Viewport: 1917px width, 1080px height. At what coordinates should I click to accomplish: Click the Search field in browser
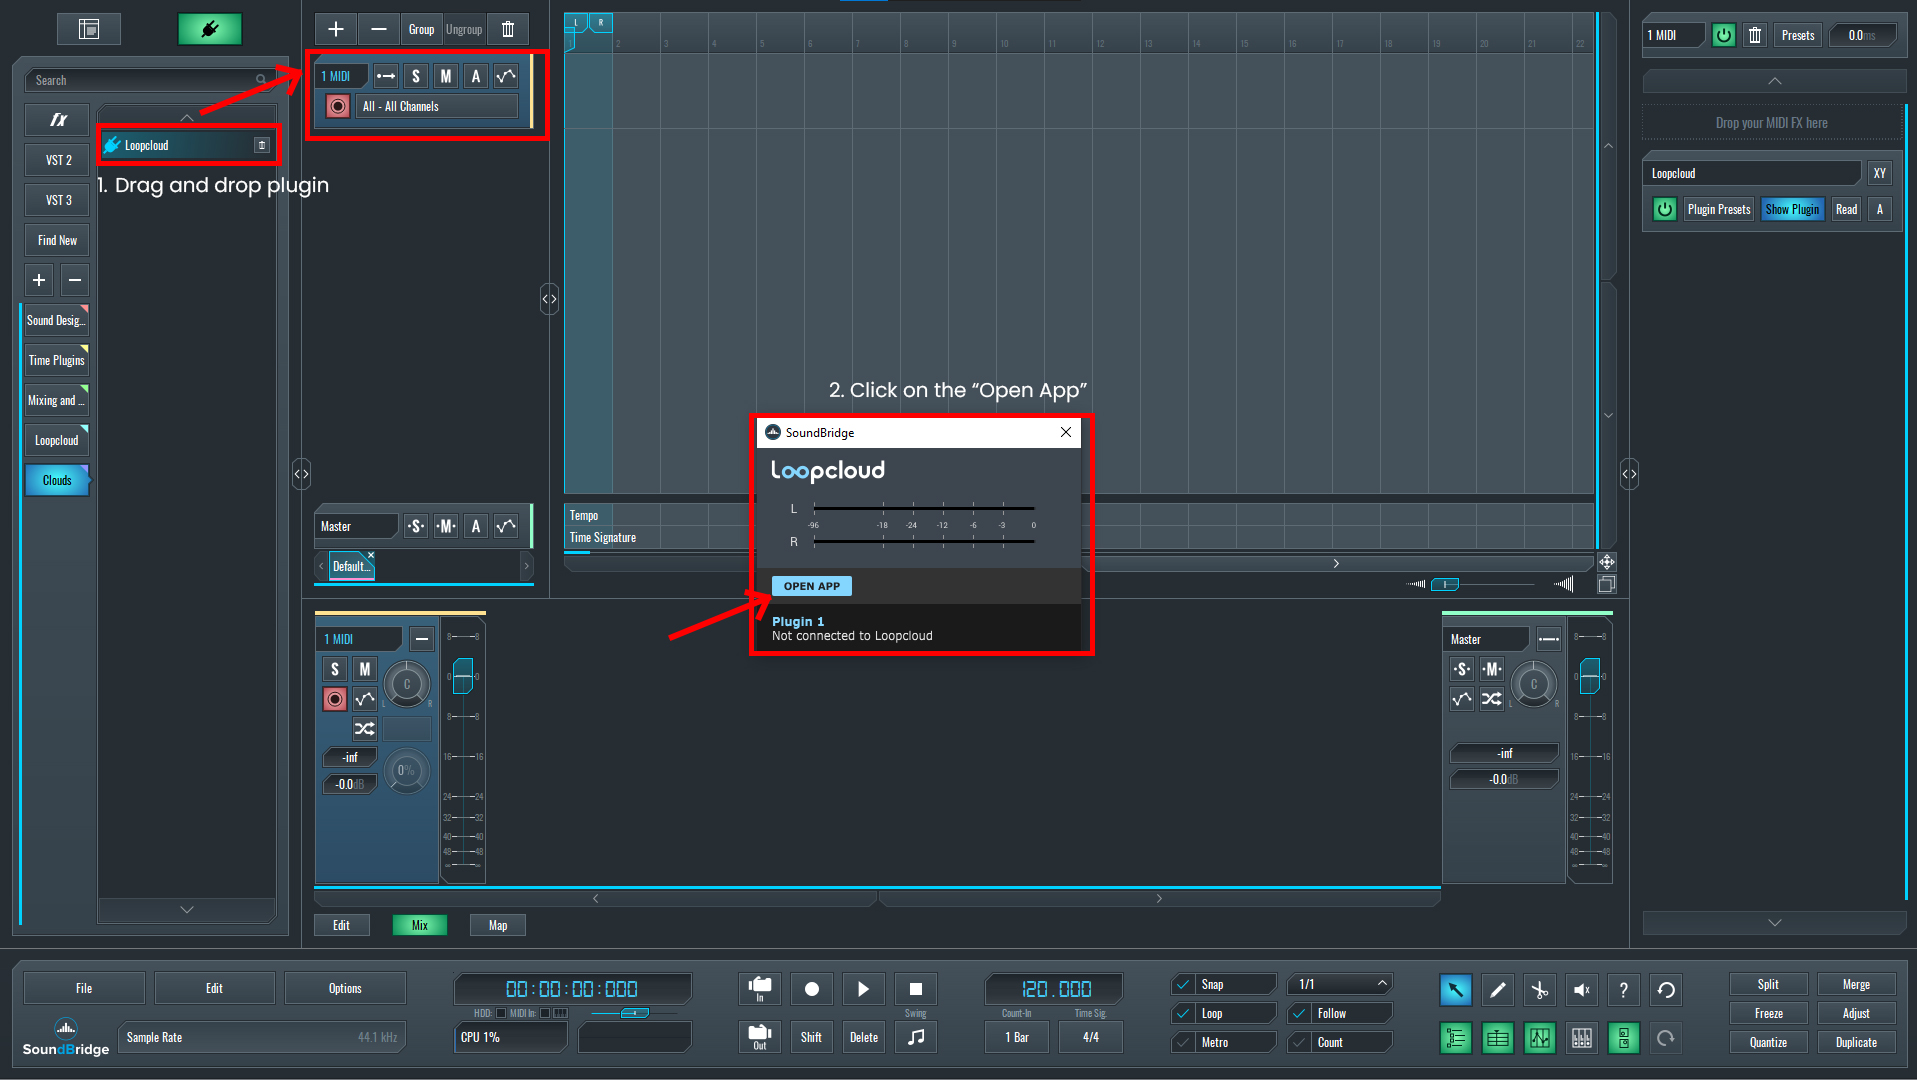click(150, 80)
